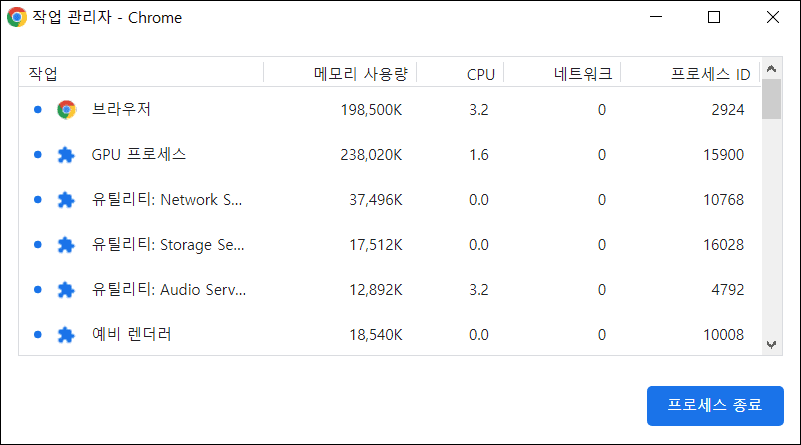Image resolution: width=801 pixels, height=445 pixels.
Task: Click the memory value 37,496K
Action: click(x=375, y=200)
